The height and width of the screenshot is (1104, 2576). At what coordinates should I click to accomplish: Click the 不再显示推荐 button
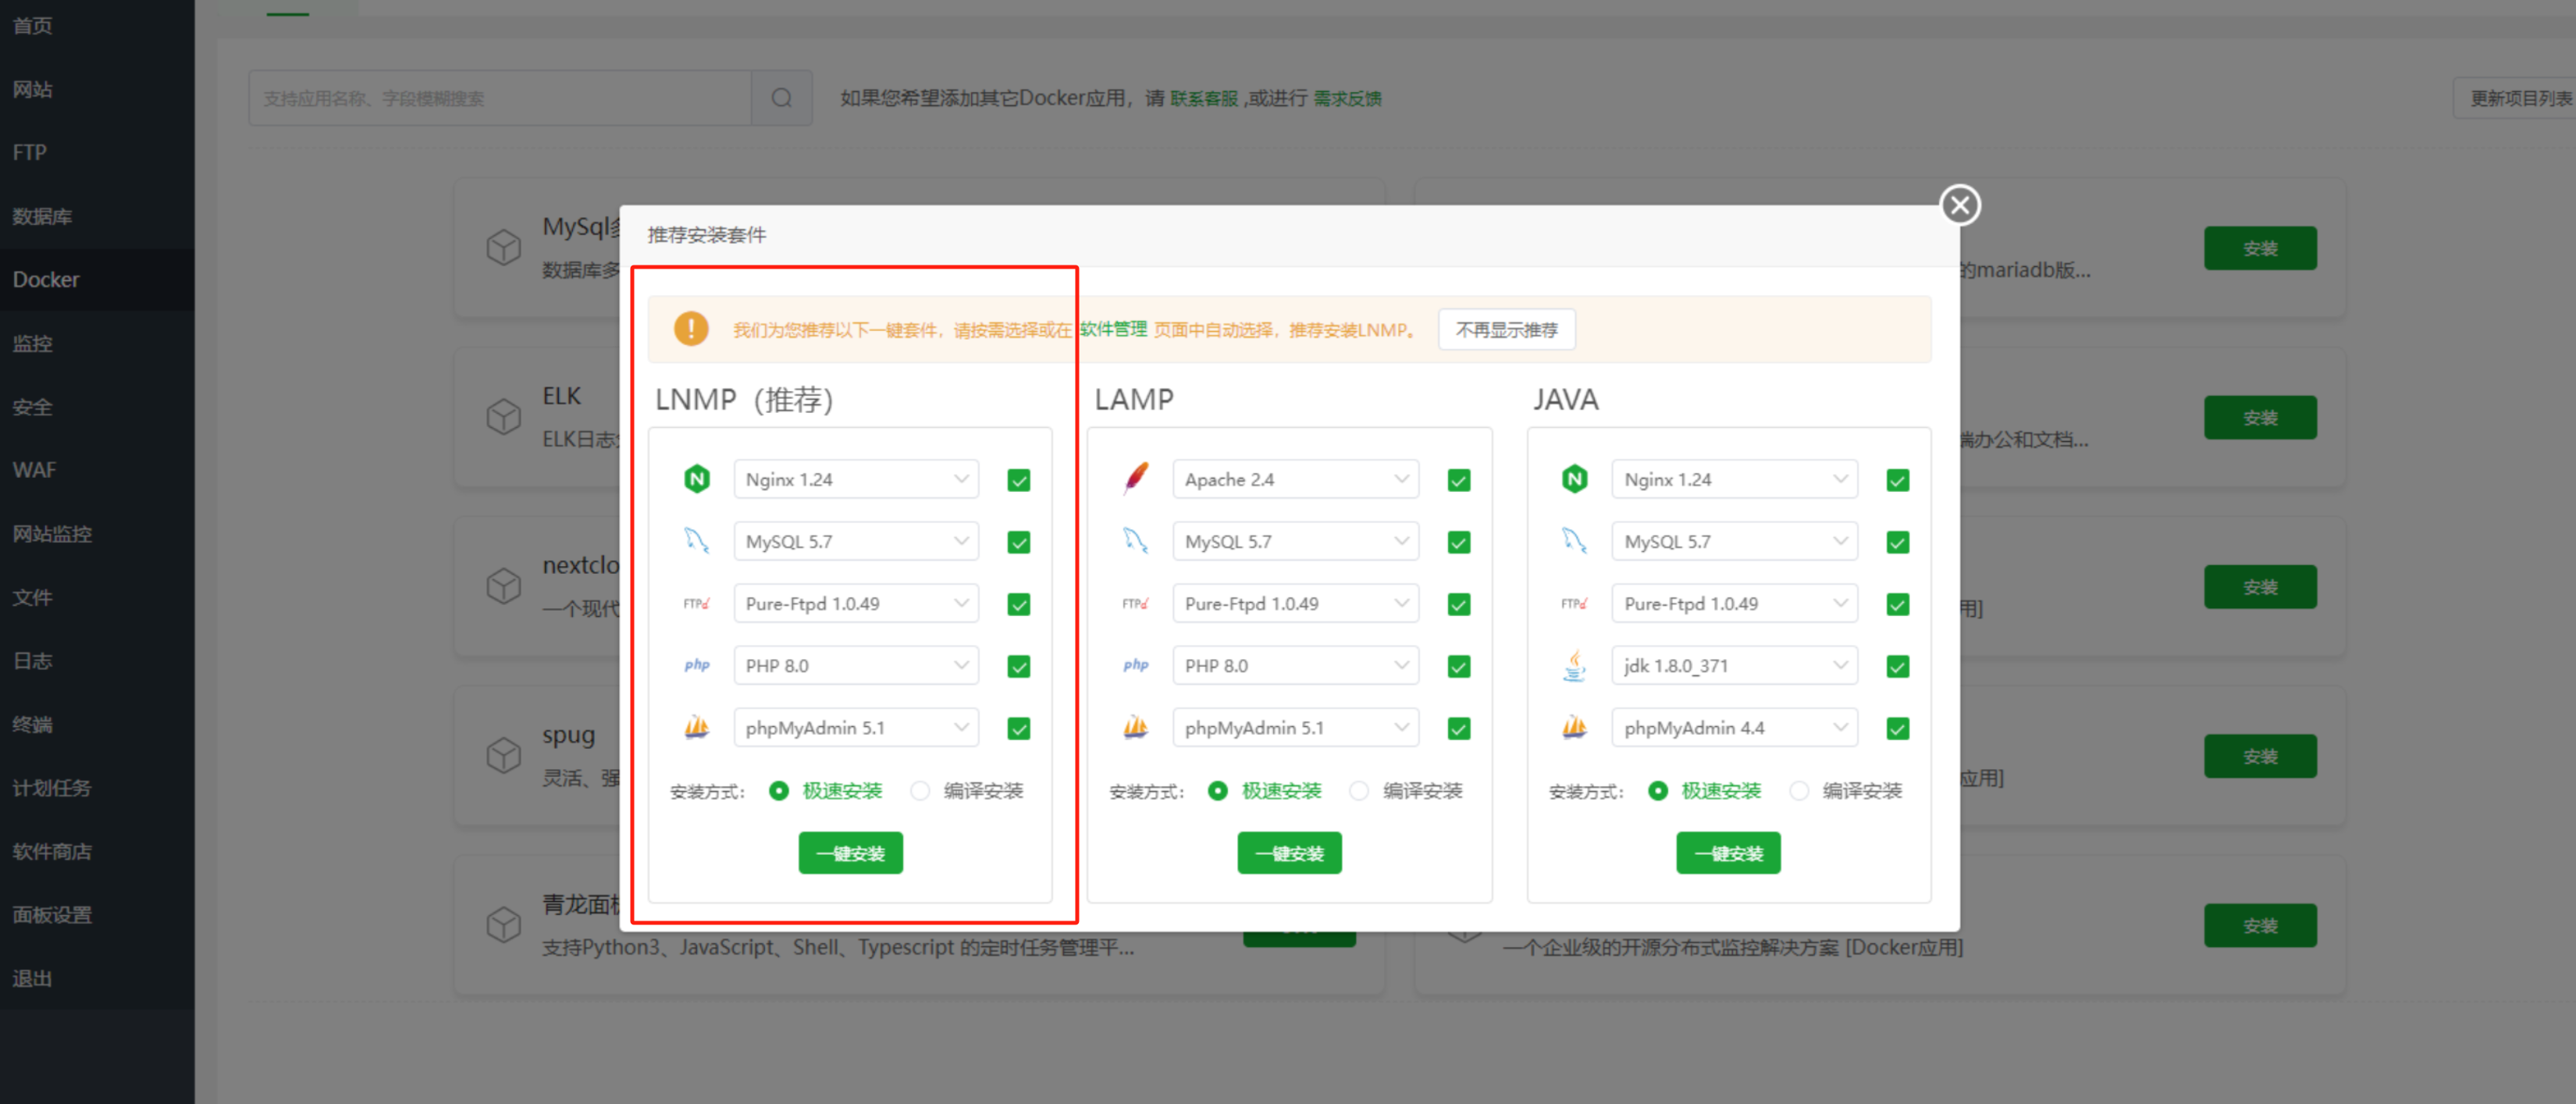click(1506, 329)
